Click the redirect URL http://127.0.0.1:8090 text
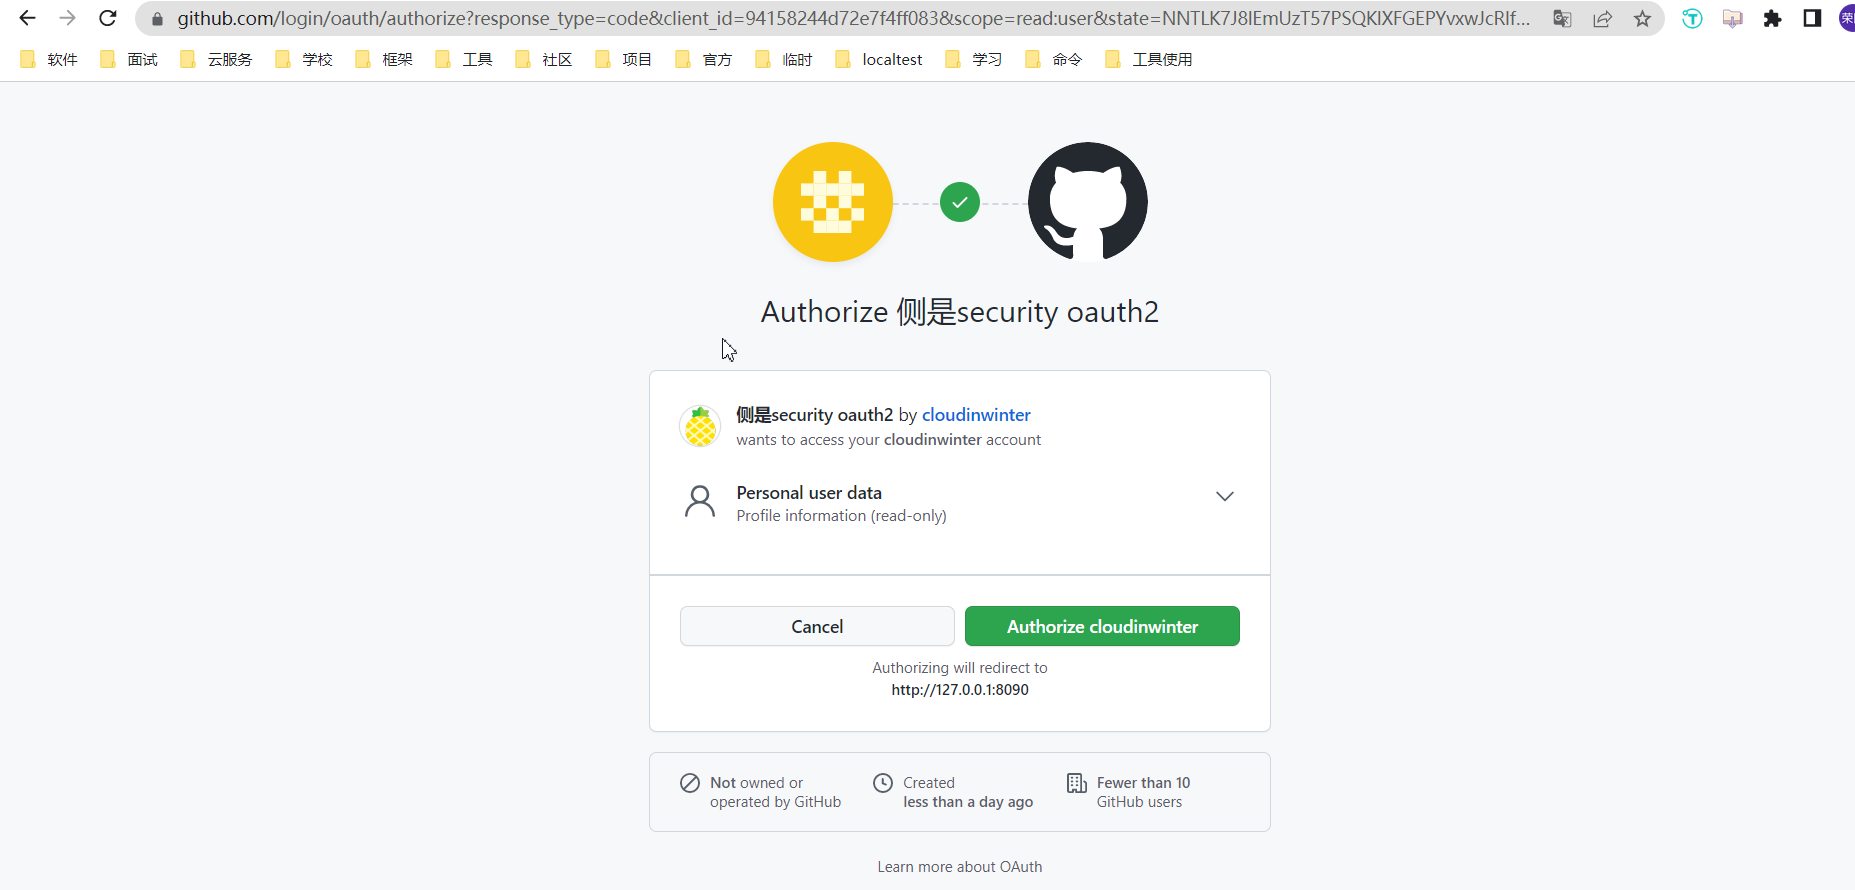 point(960,690)
